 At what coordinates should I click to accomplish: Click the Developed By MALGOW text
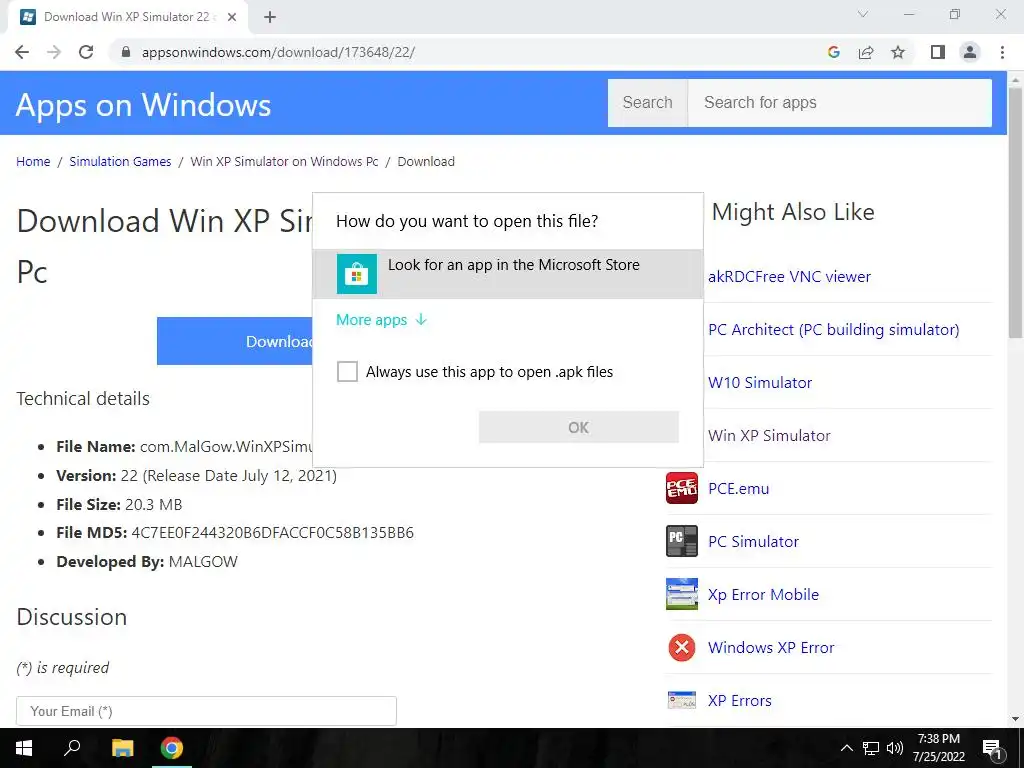pos(147,562)
